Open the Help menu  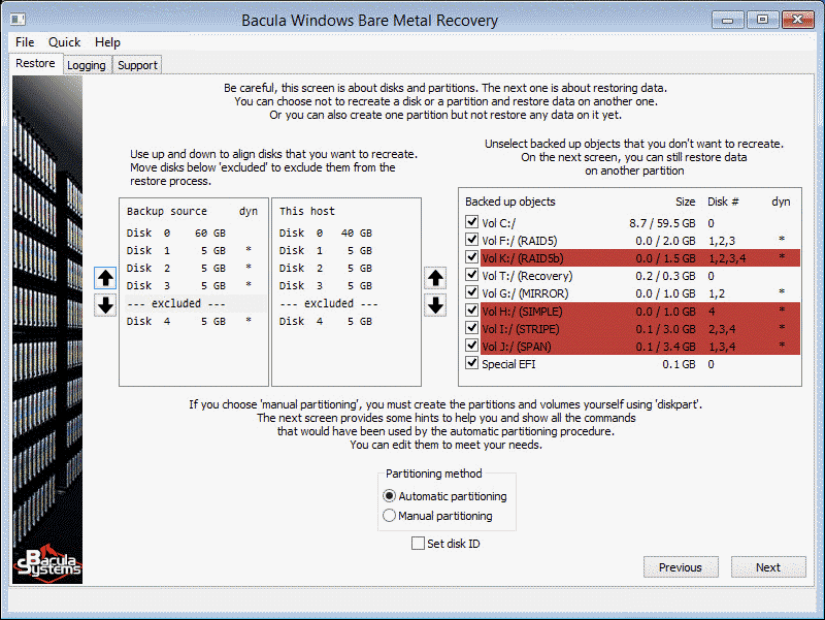coord(107,42)
